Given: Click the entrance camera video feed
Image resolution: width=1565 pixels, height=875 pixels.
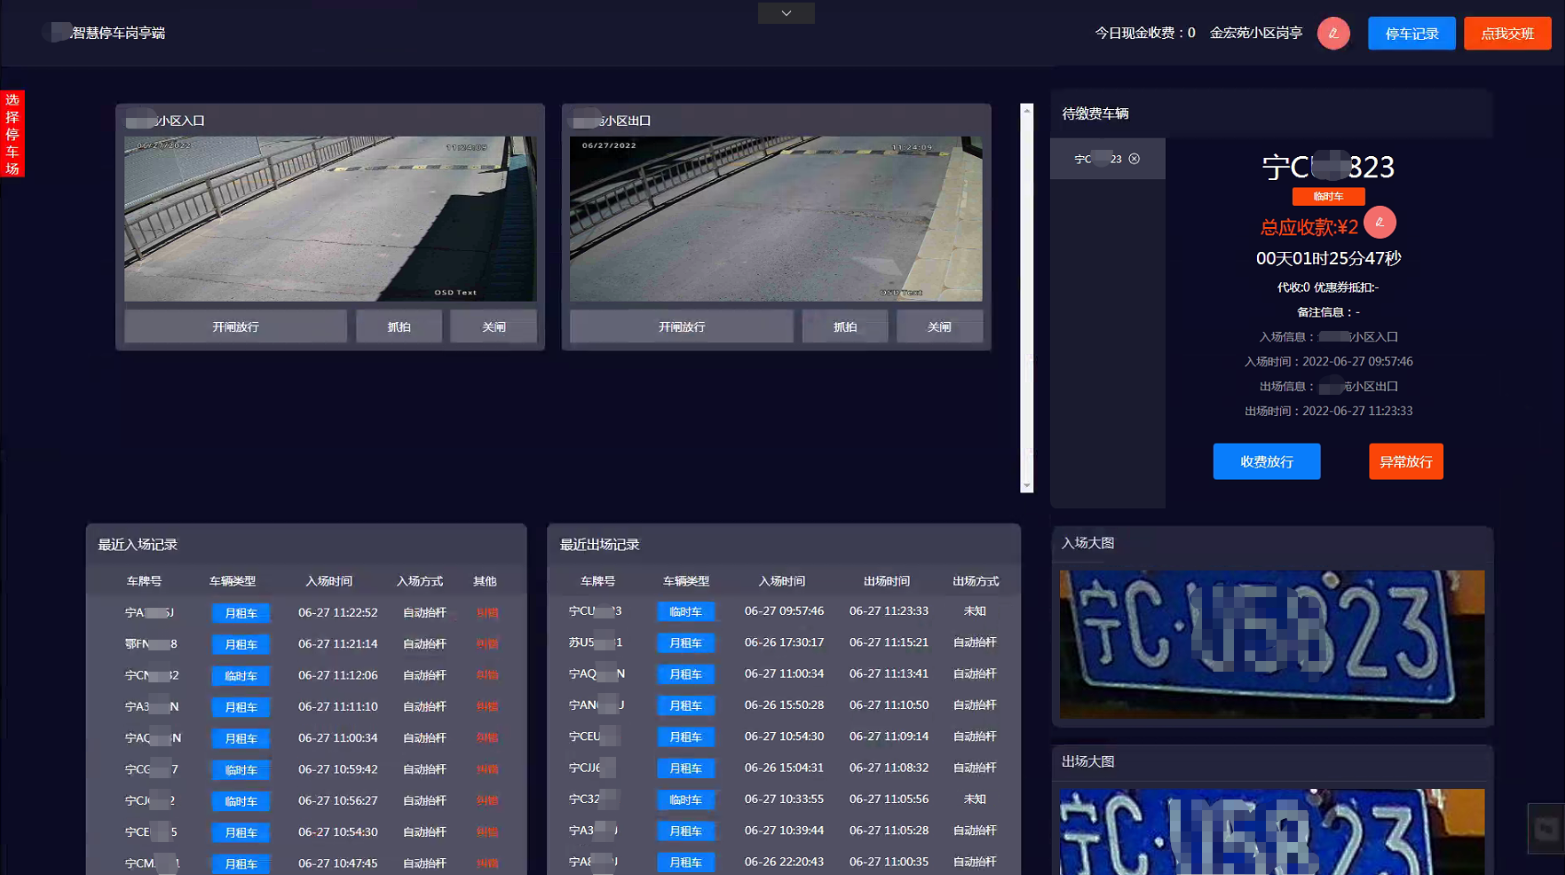Looking at the screenshot, I should [x=330, y=218].
